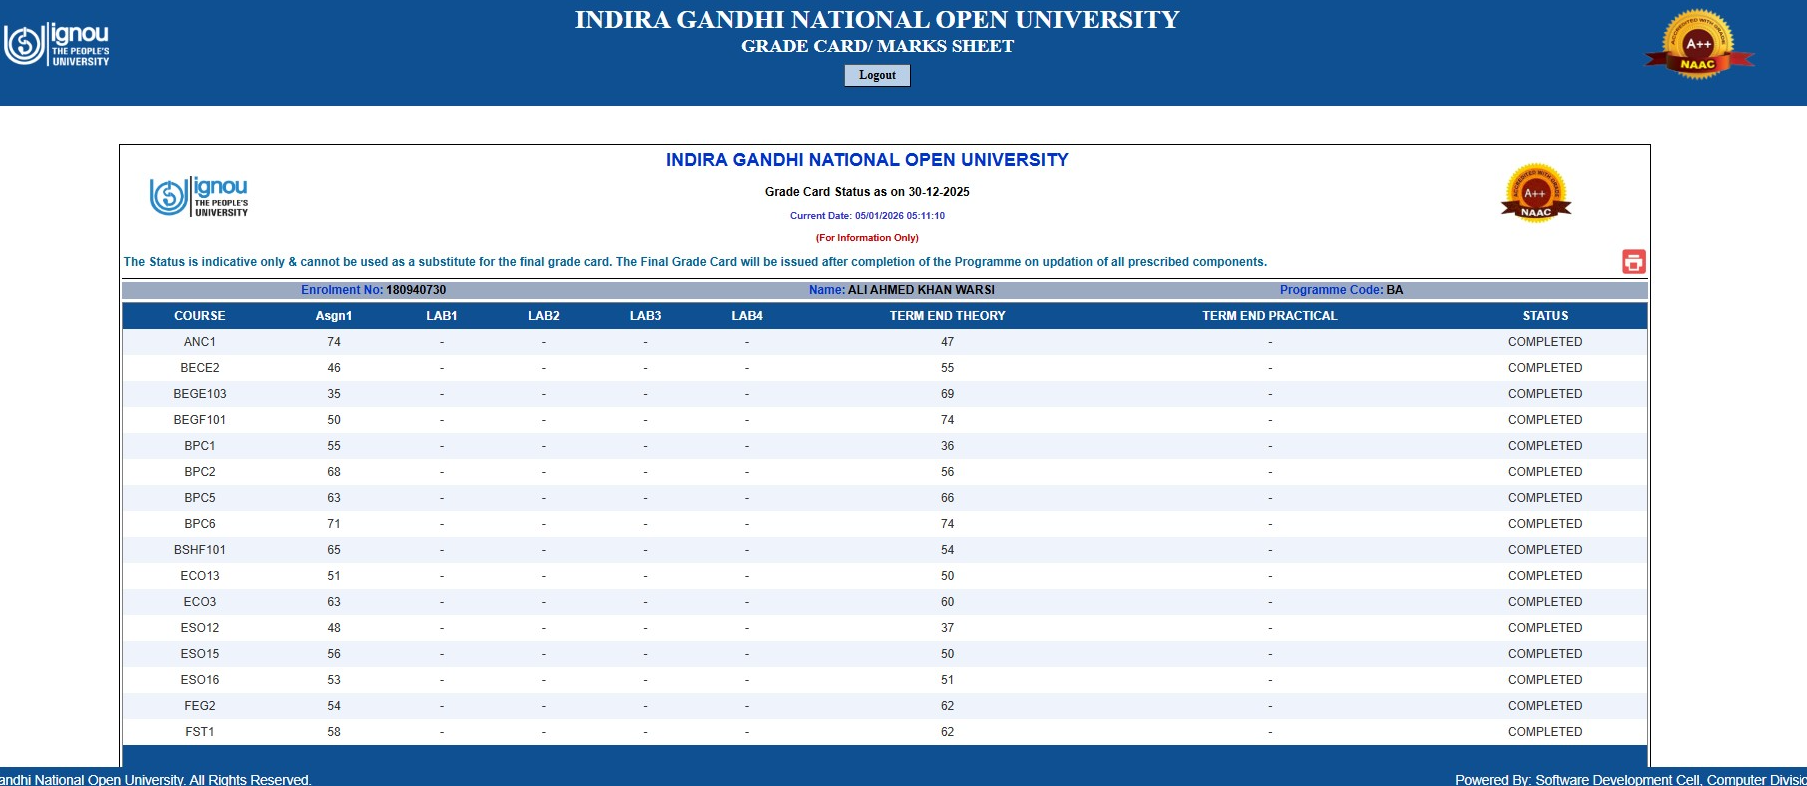Select the ECO13 course code
The image size is (1807, 786).
coord(200,576)
